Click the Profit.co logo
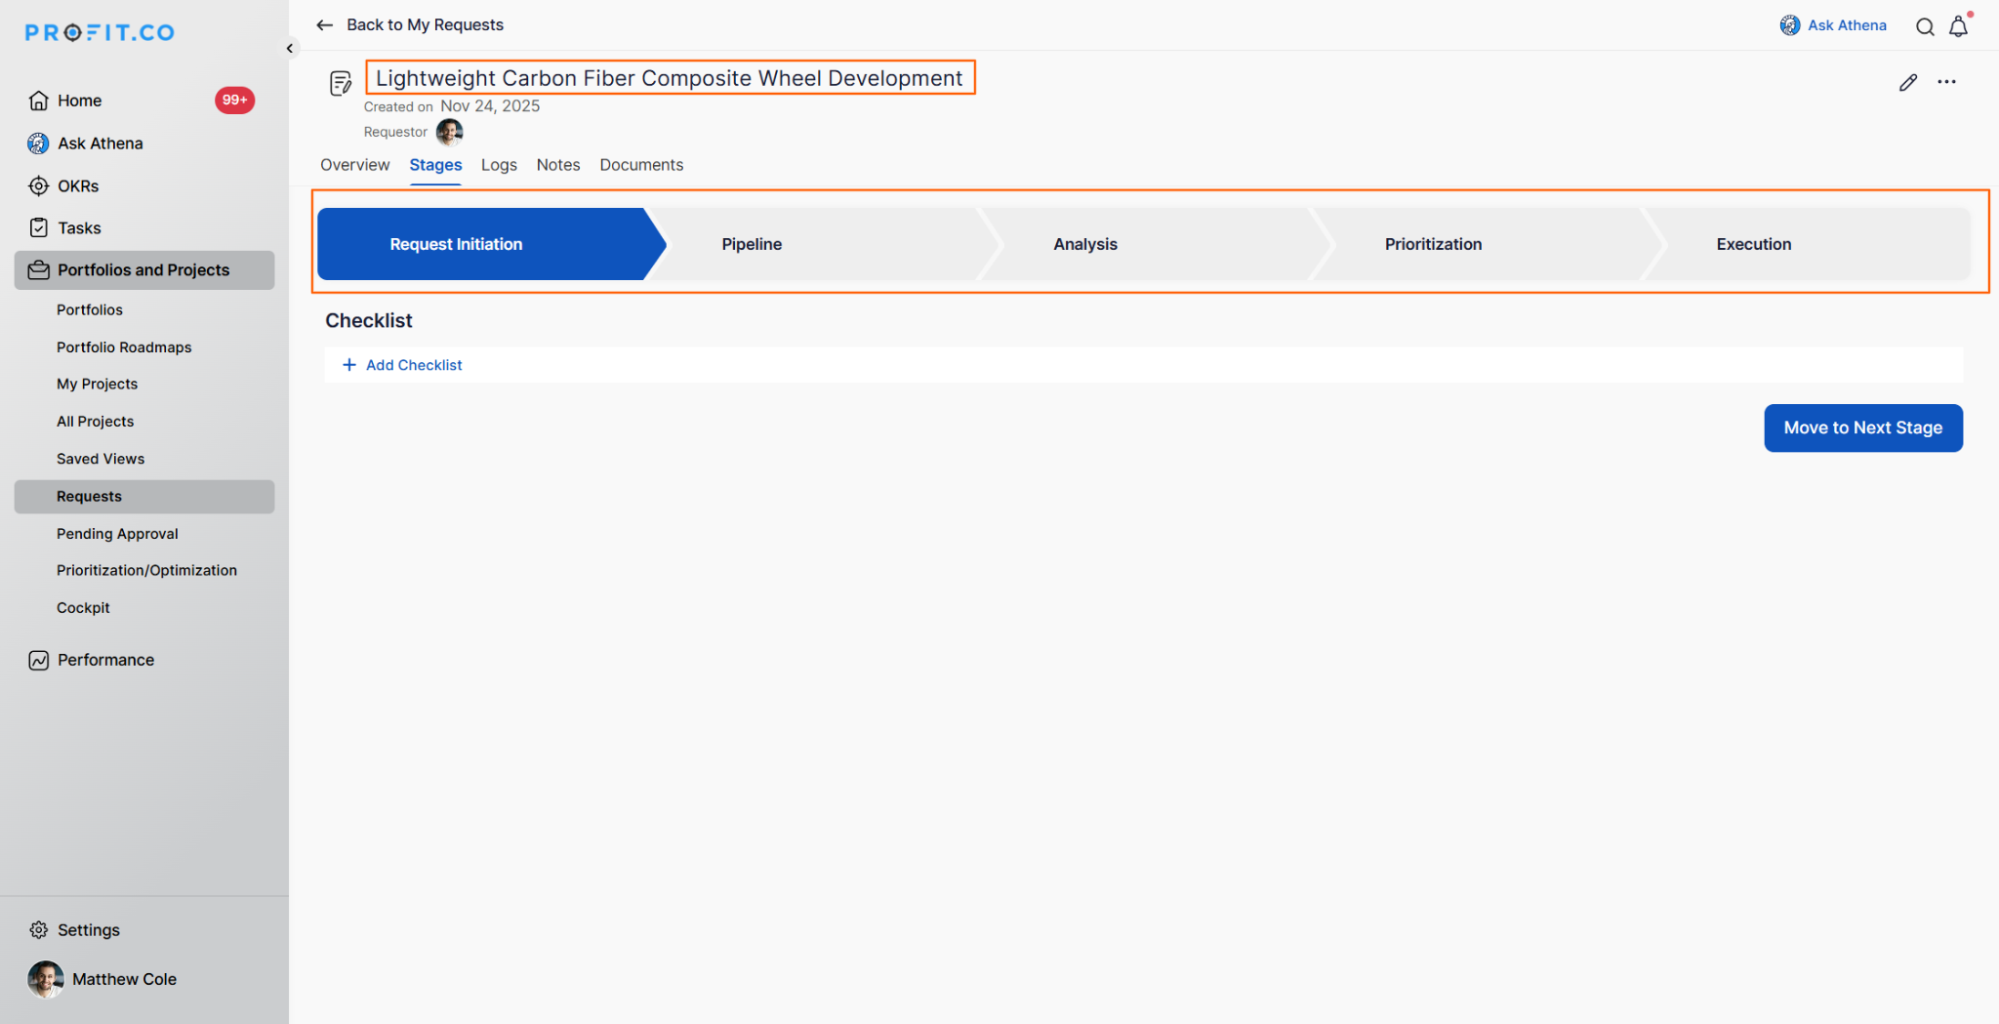Viewport: 1999px width, 1024px height. (100, 33)
